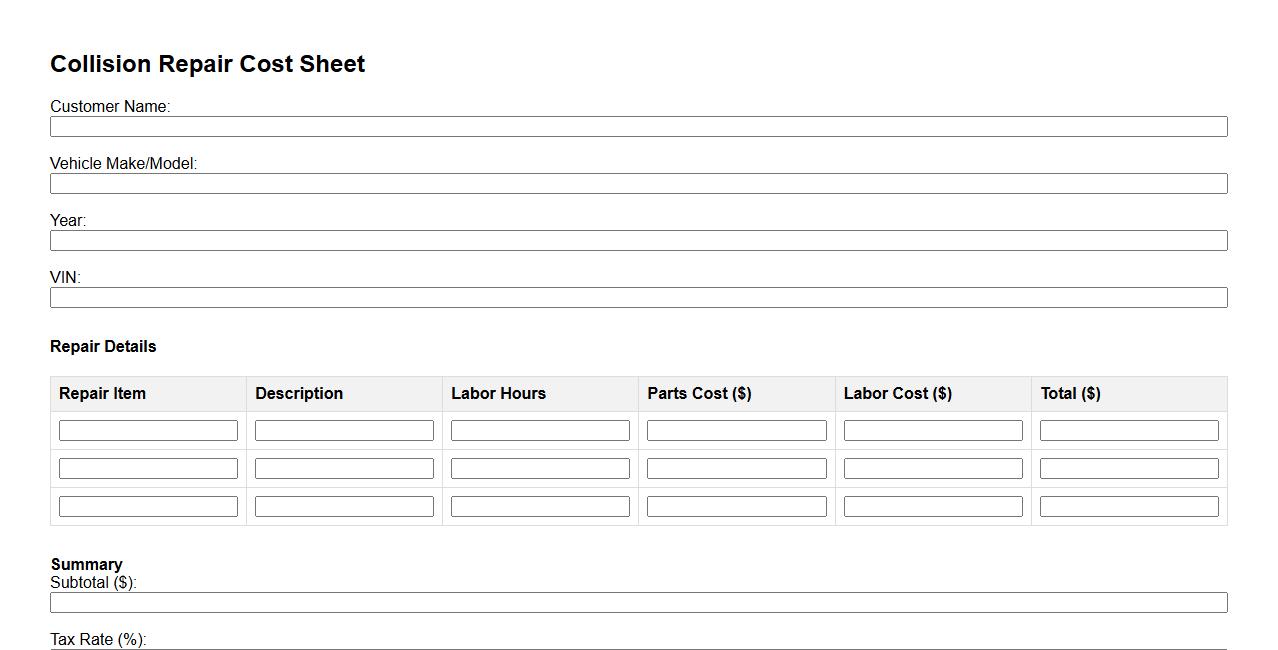Select second row Total field
Viewport: 1278px width, 650px height.
tap(1129, 468)
